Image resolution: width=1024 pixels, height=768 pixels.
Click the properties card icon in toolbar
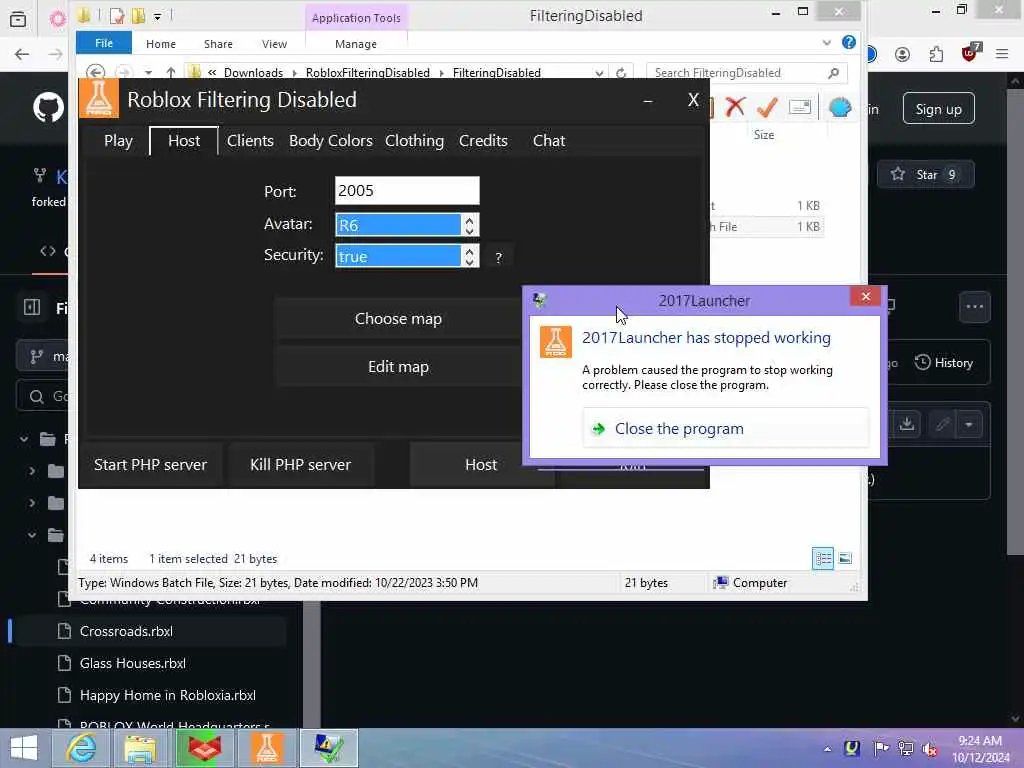[x=799, y=106]
